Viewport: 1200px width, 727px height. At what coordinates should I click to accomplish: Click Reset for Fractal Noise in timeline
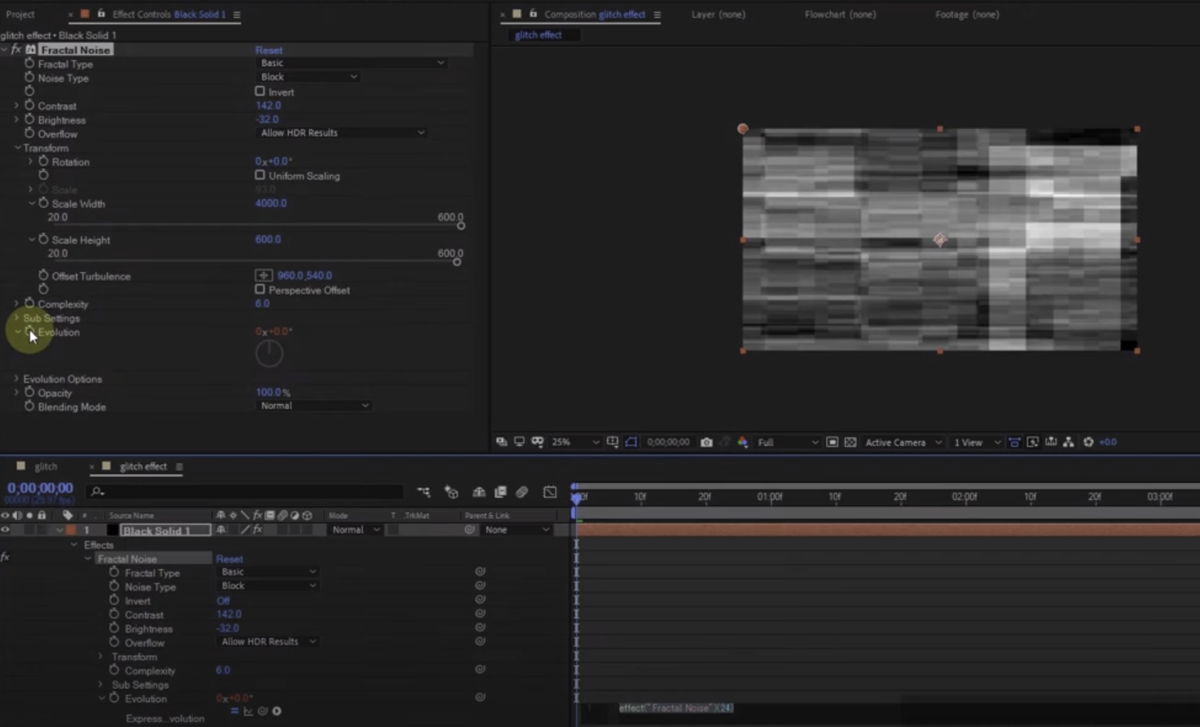[229, 559]
